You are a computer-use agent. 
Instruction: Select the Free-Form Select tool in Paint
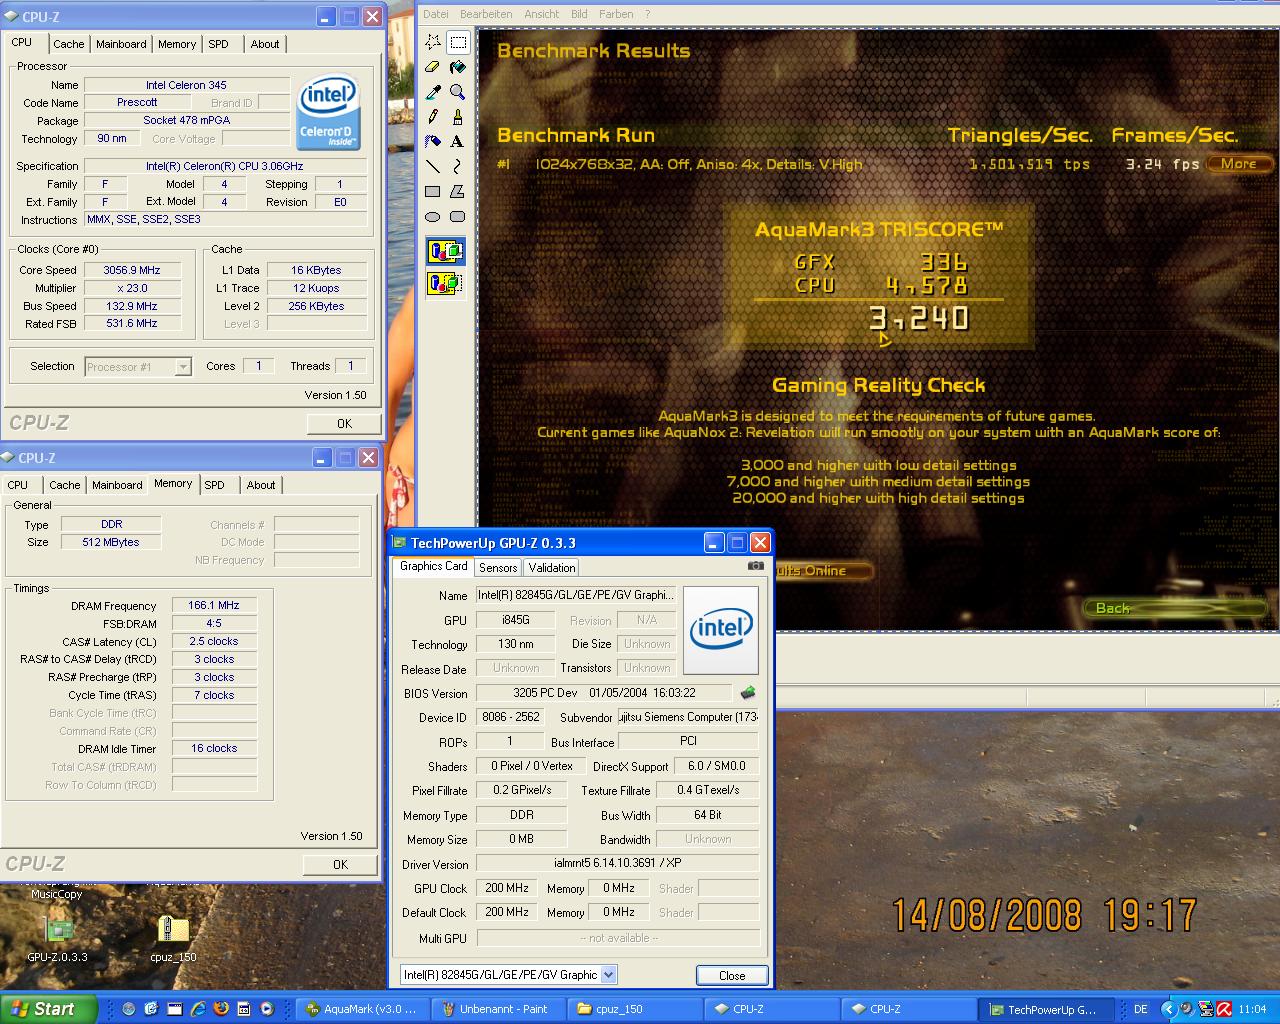pyautogui.click(x=433, y=42)
